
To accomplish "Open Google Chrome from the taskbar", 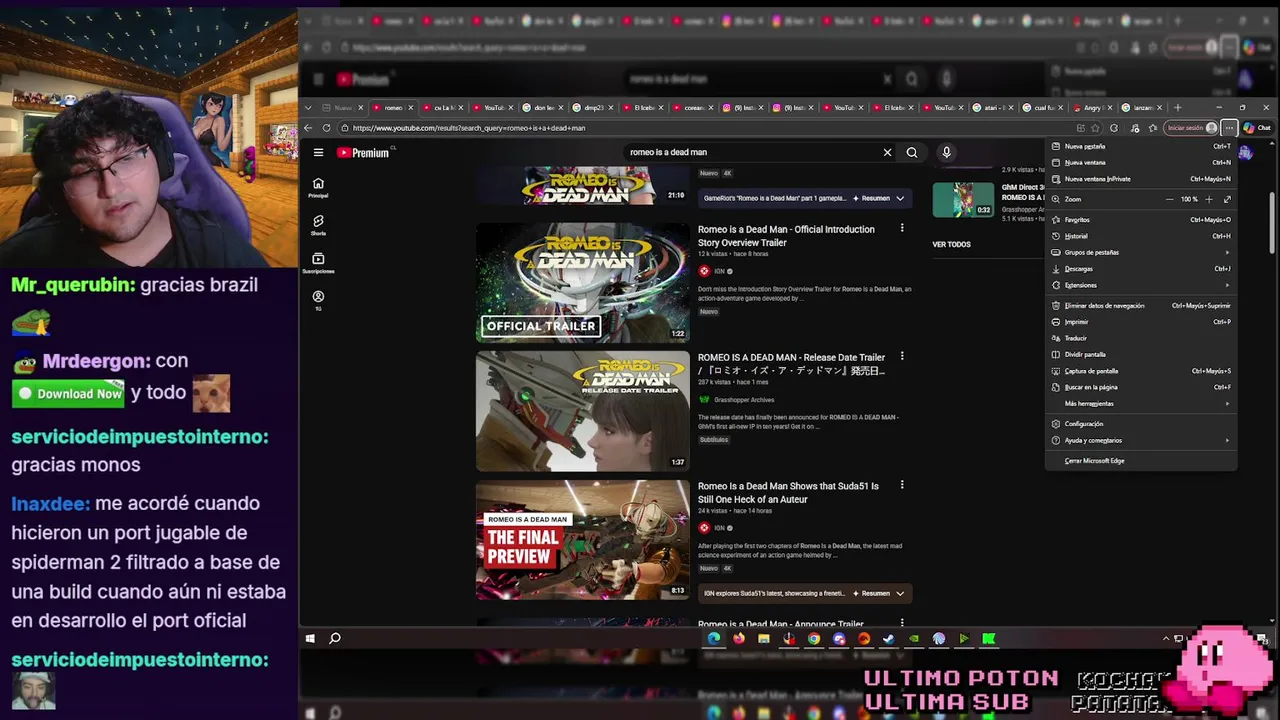I will coord(814,638).
